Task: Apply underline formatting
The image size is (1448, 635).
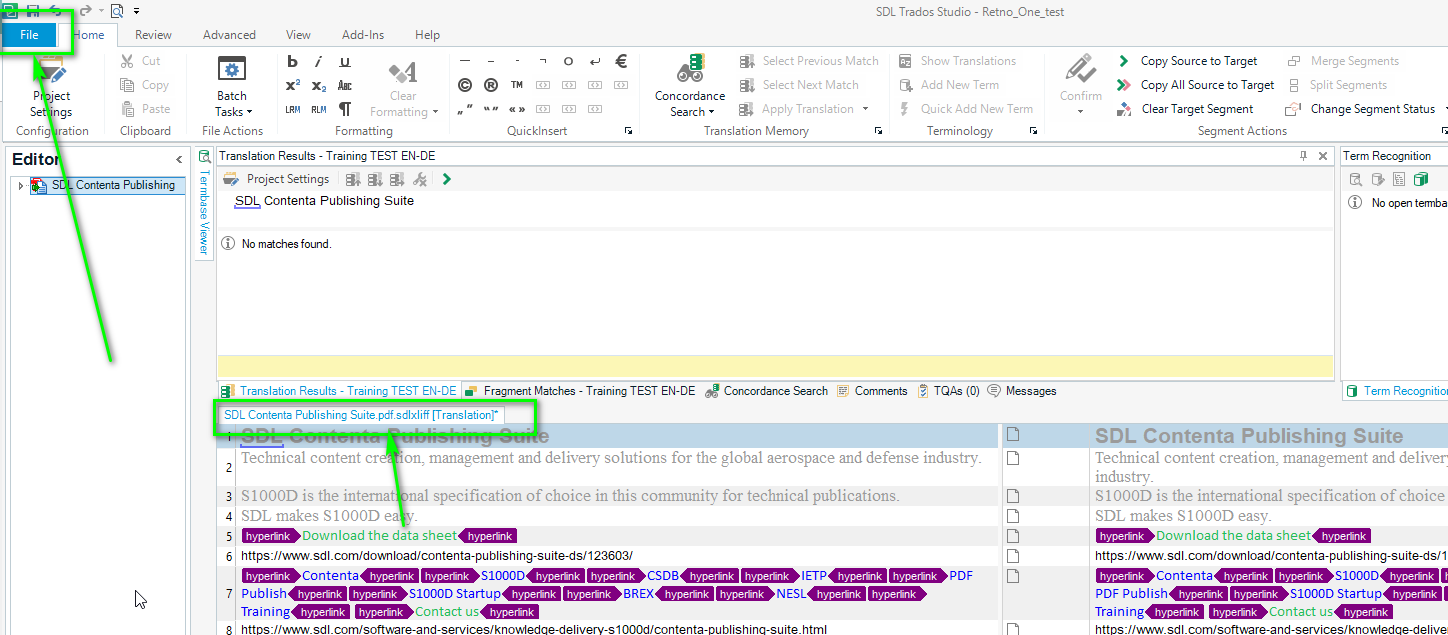Action: tap(345, 61)
